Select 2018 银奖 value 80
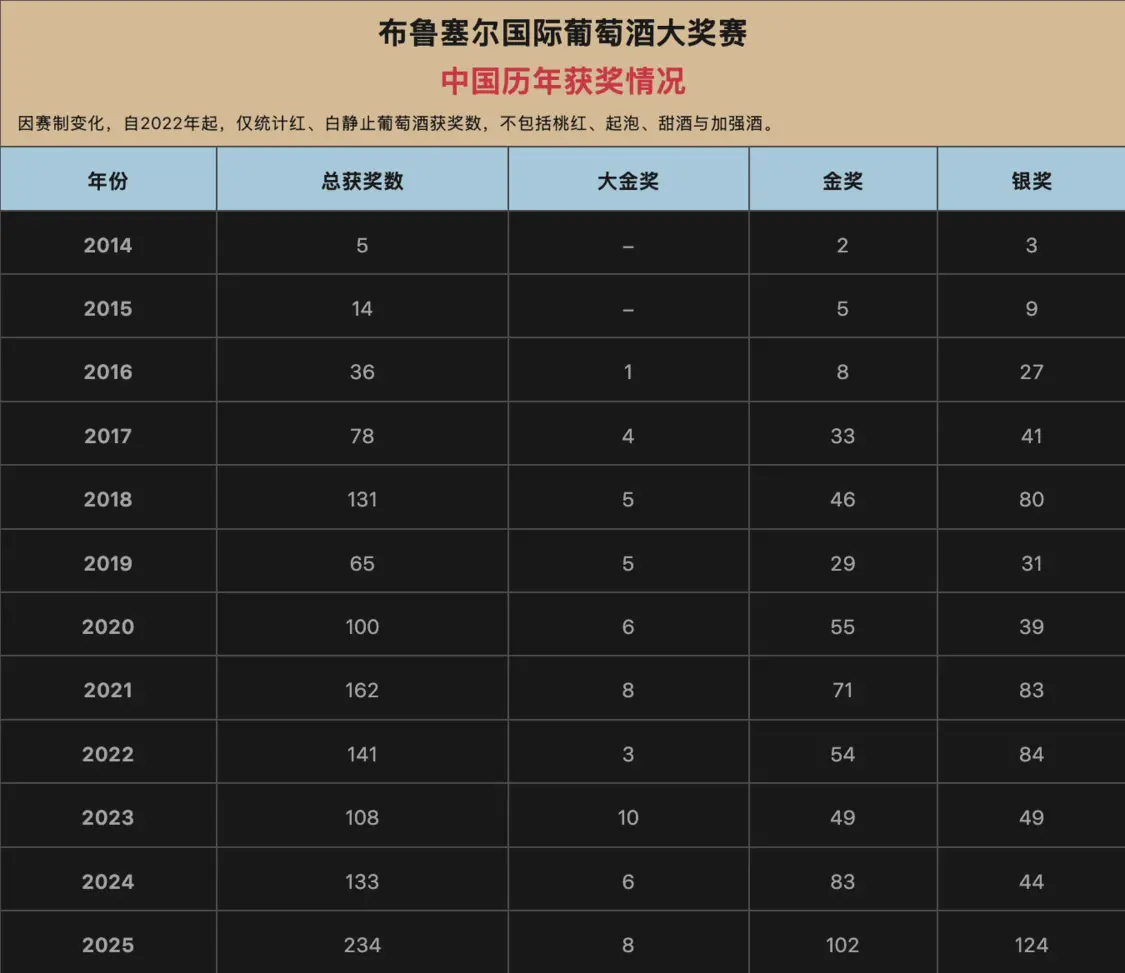 (x=1031, y=499)
